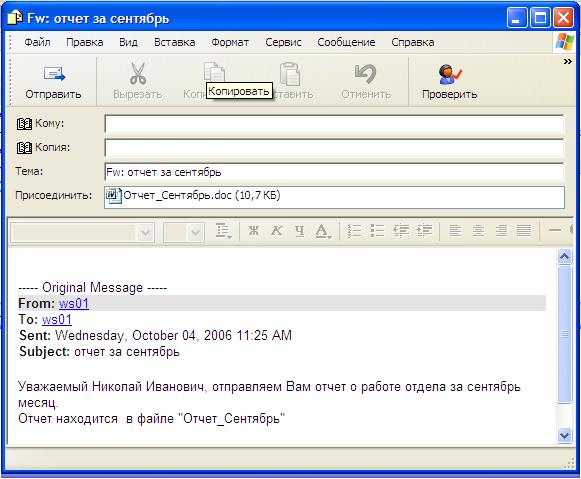Show more toolbar buttons chevron
The image size is (581, 479).
coord(568,61)
